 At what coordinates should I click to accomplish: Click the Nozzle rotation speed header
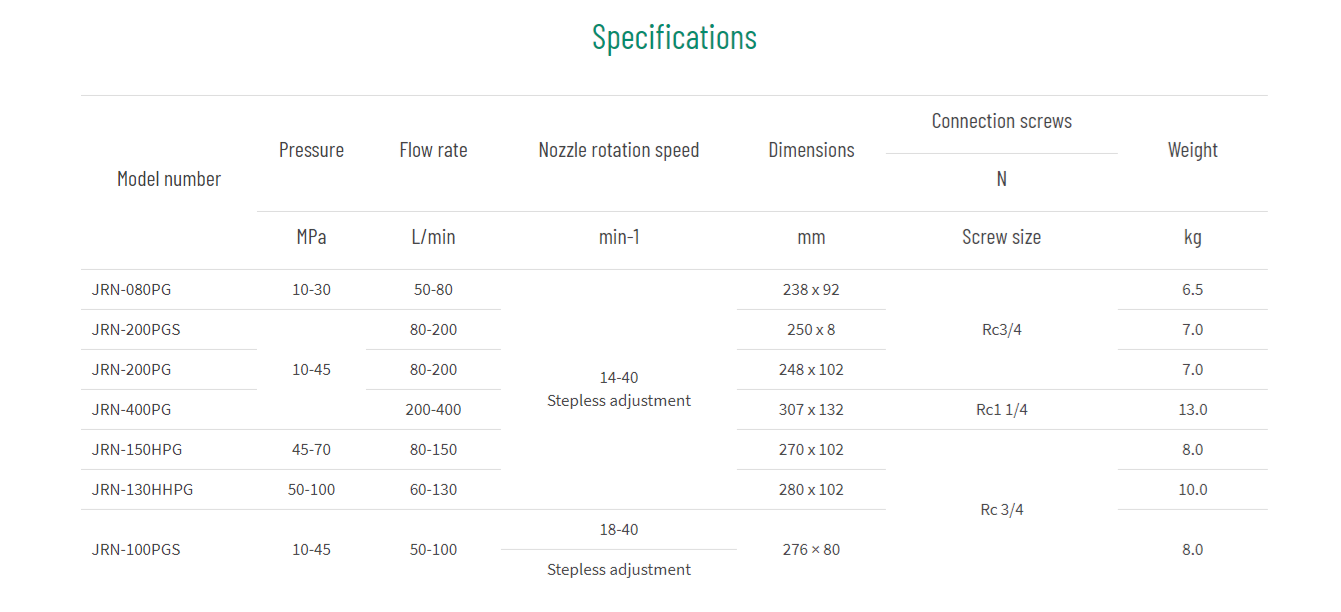tap(619, 150)
